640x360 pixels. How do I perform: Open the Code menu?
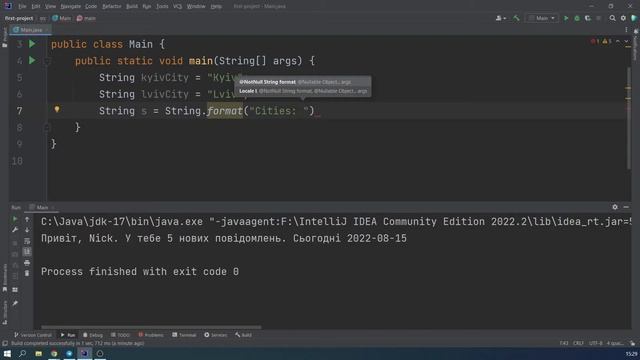91,6
